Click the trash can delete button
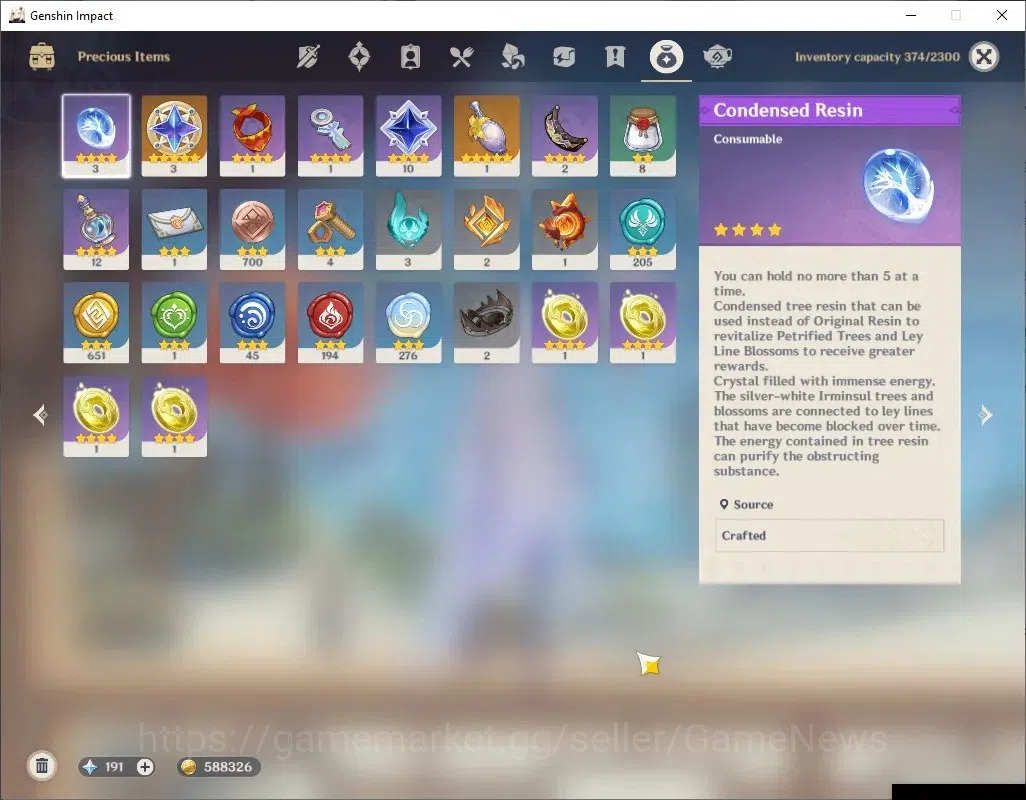 [42, 766]
